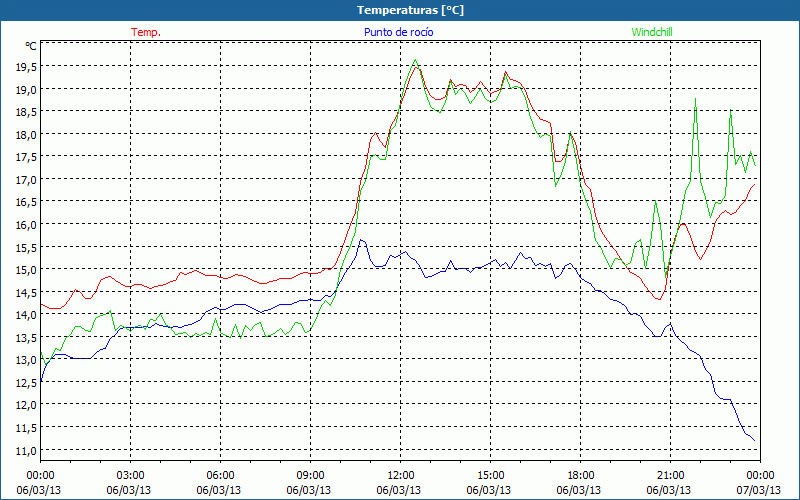Click the 13,0 y-axis value
Image resolution: width=800 pixels, height=500 pixels.
pyautogui.click(x=26, y=360)
